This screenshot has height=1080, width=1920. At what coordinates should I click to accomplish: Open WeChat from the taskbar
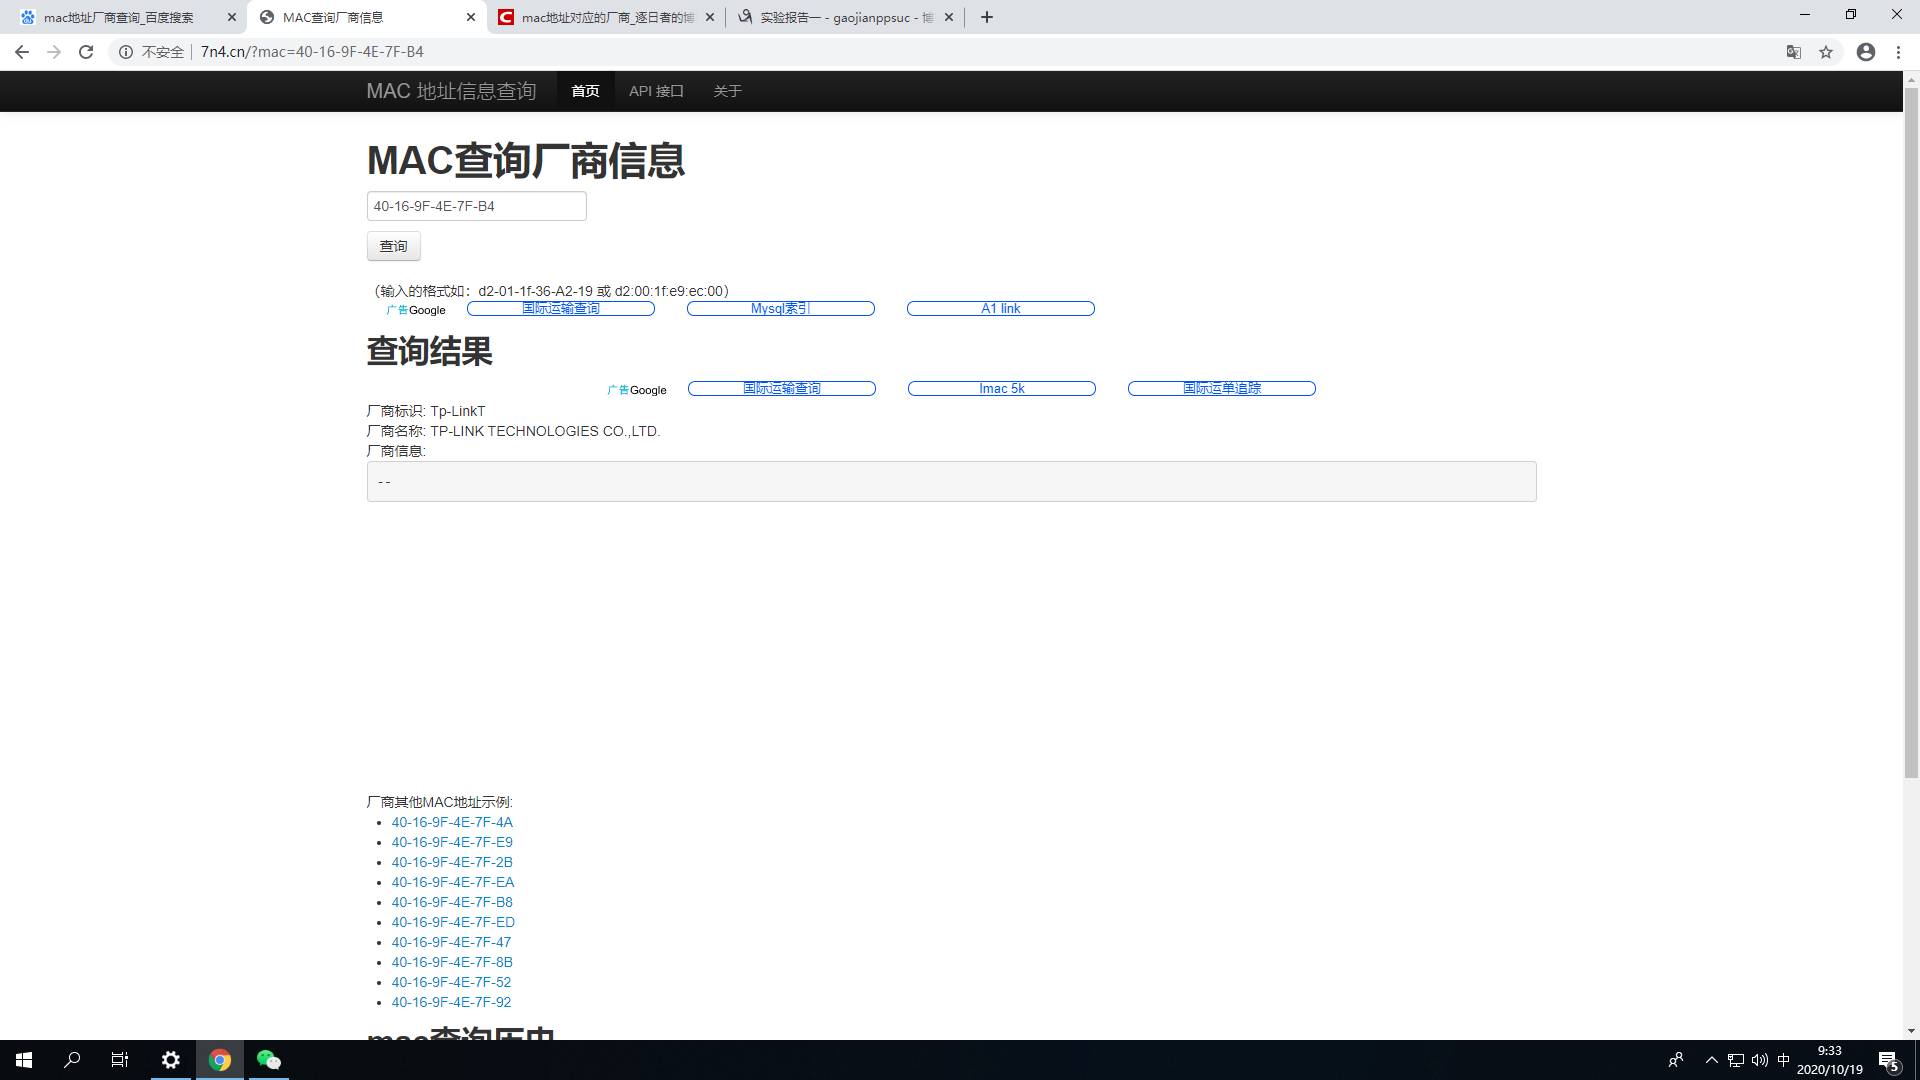(268, 1060)
